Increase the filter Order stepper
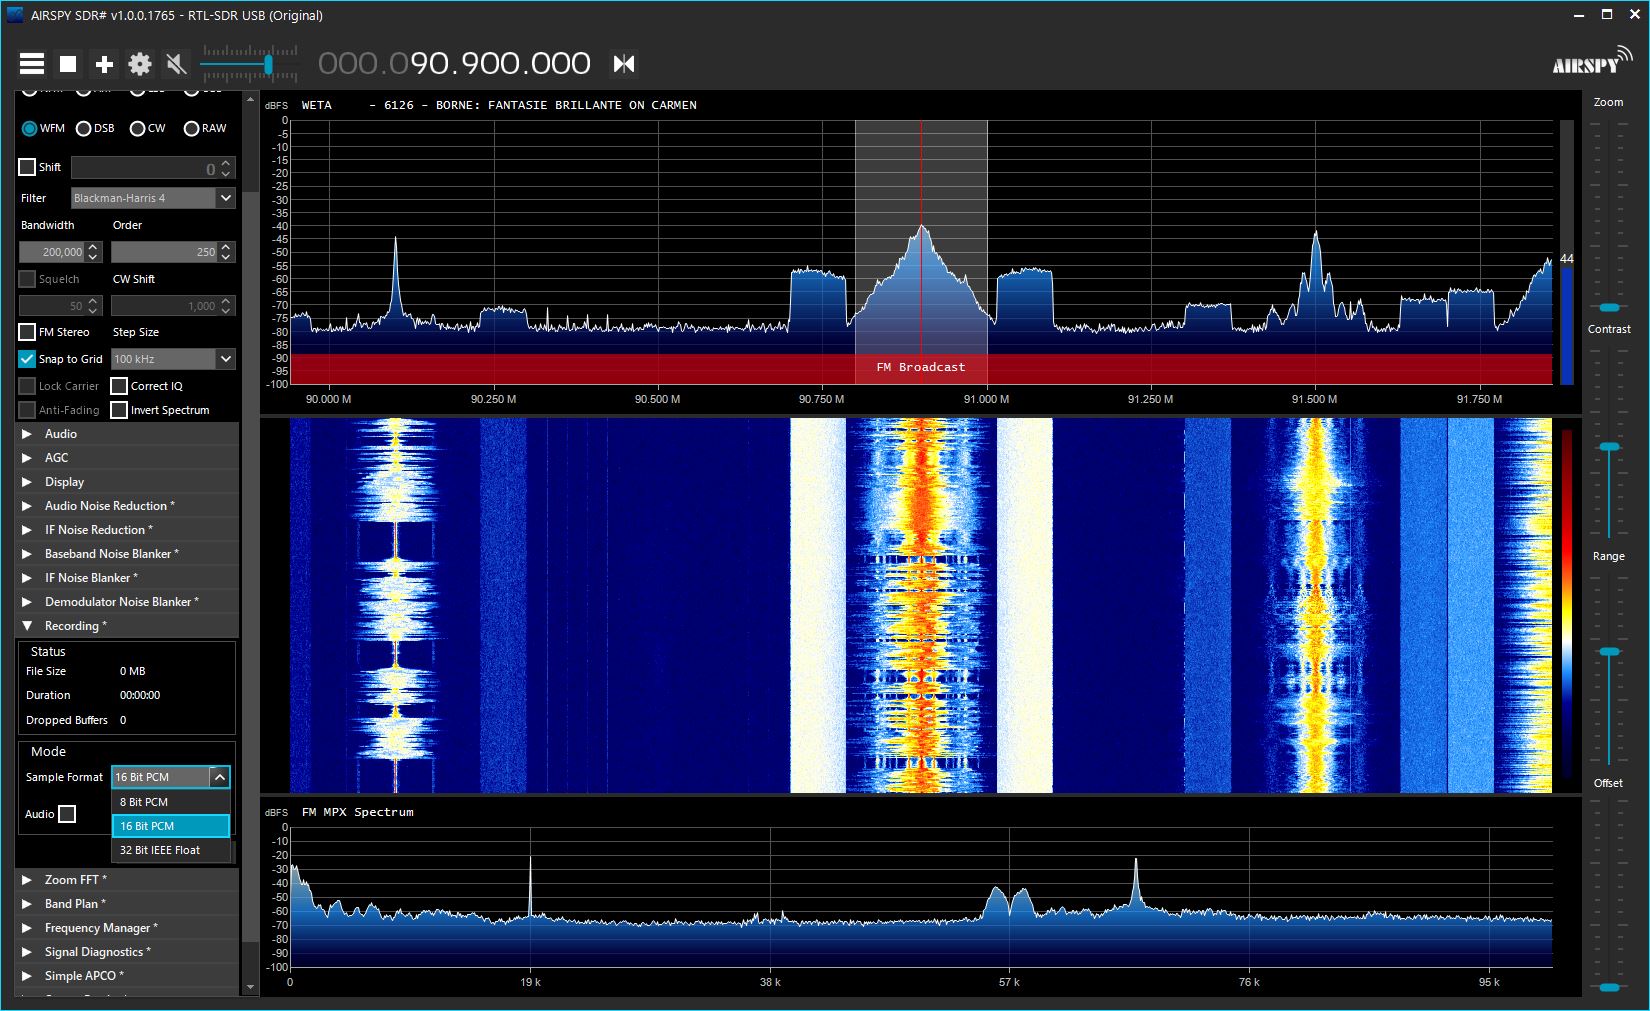 pyautogui.click(x=226, y=246)
